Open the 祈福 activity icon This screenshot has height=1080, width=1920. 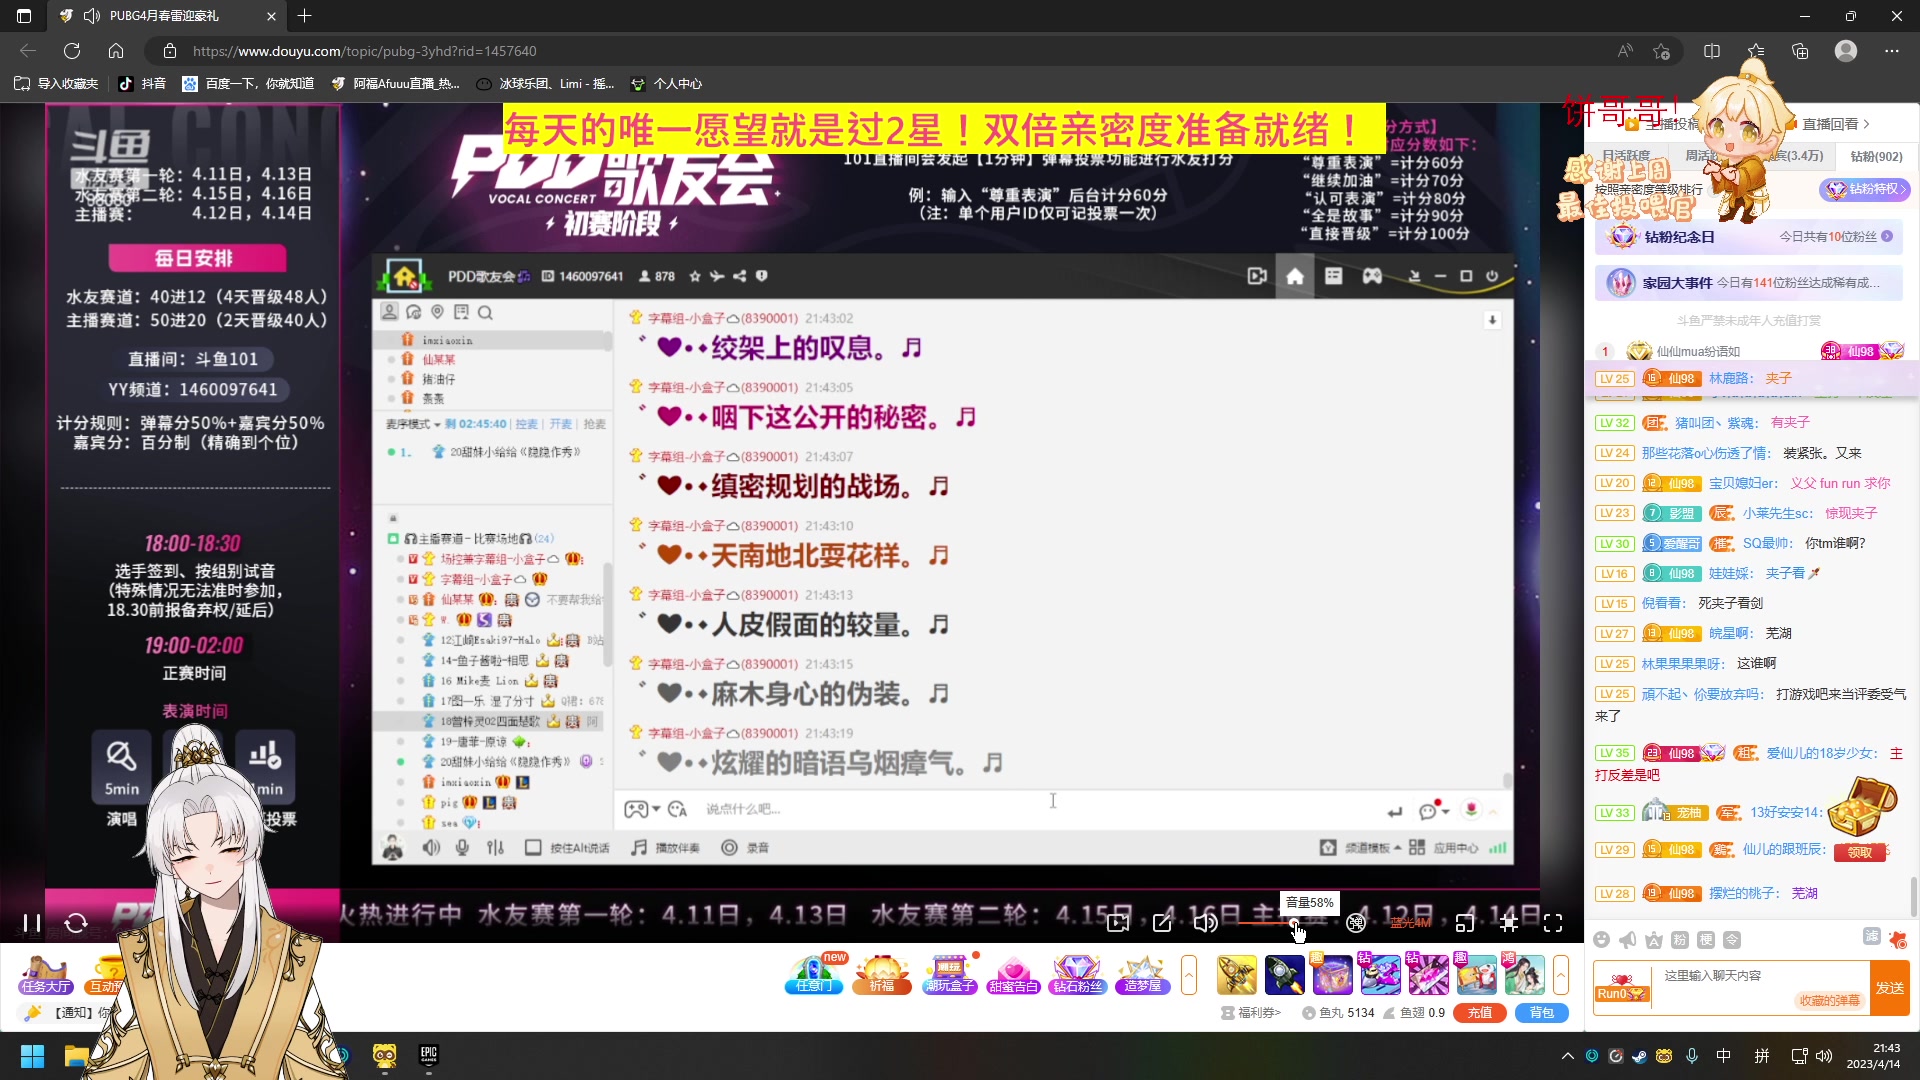point(882,975)
